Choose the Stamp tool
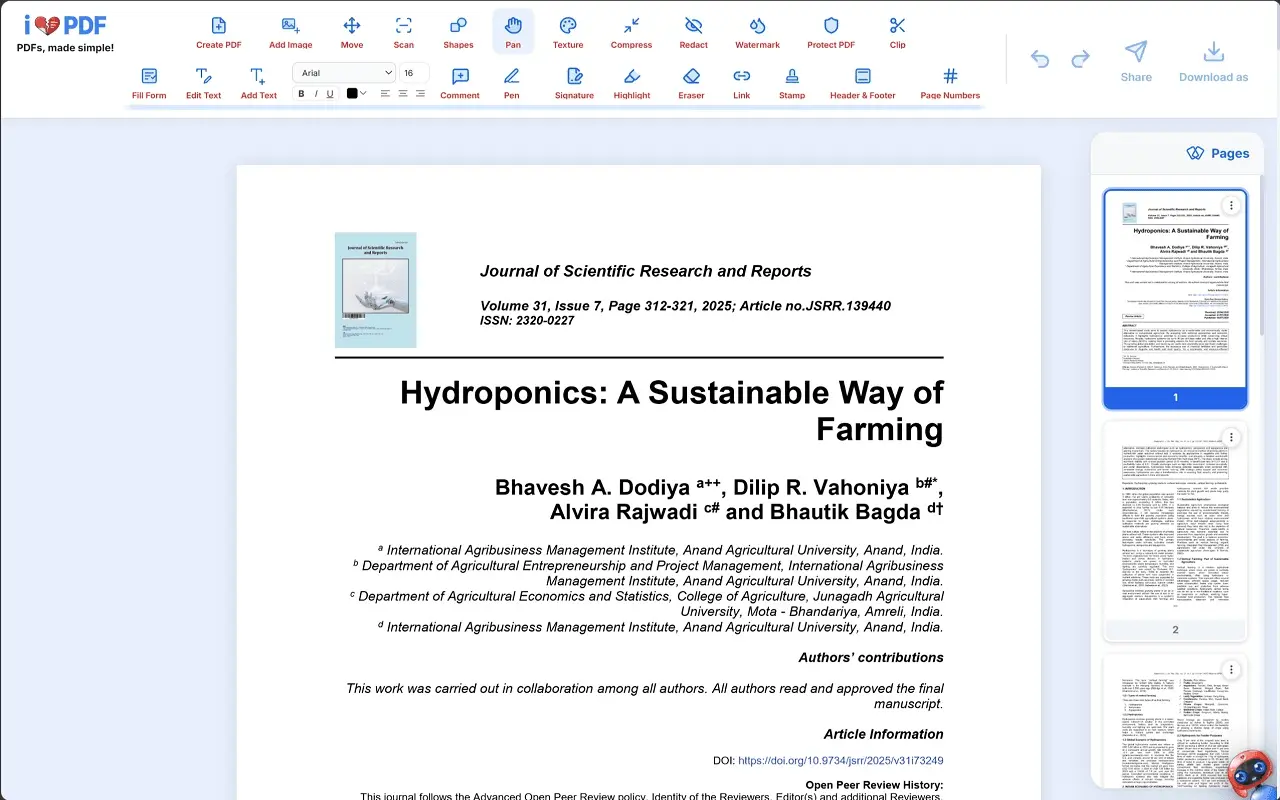1280x800 pixels. point(792,83)
